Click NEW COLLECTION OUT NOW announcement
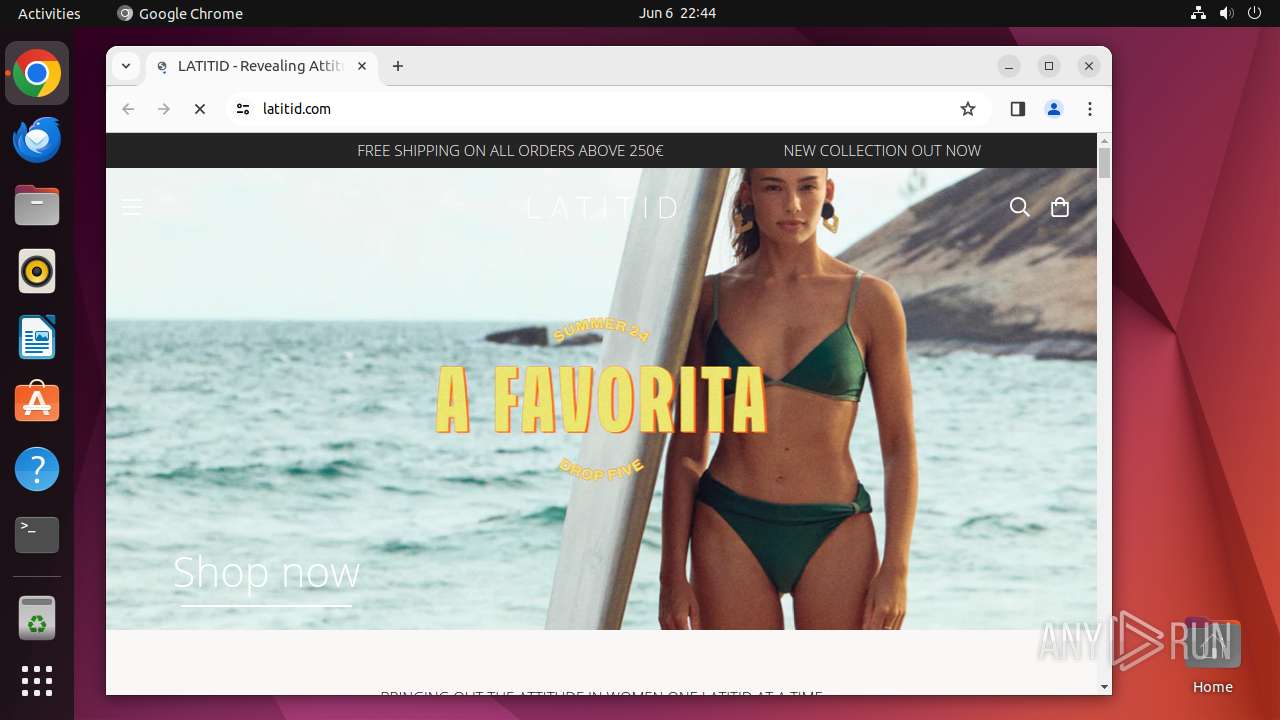Image resolution: width=1280 pixels, height=720 pixels. coord(882,151)
